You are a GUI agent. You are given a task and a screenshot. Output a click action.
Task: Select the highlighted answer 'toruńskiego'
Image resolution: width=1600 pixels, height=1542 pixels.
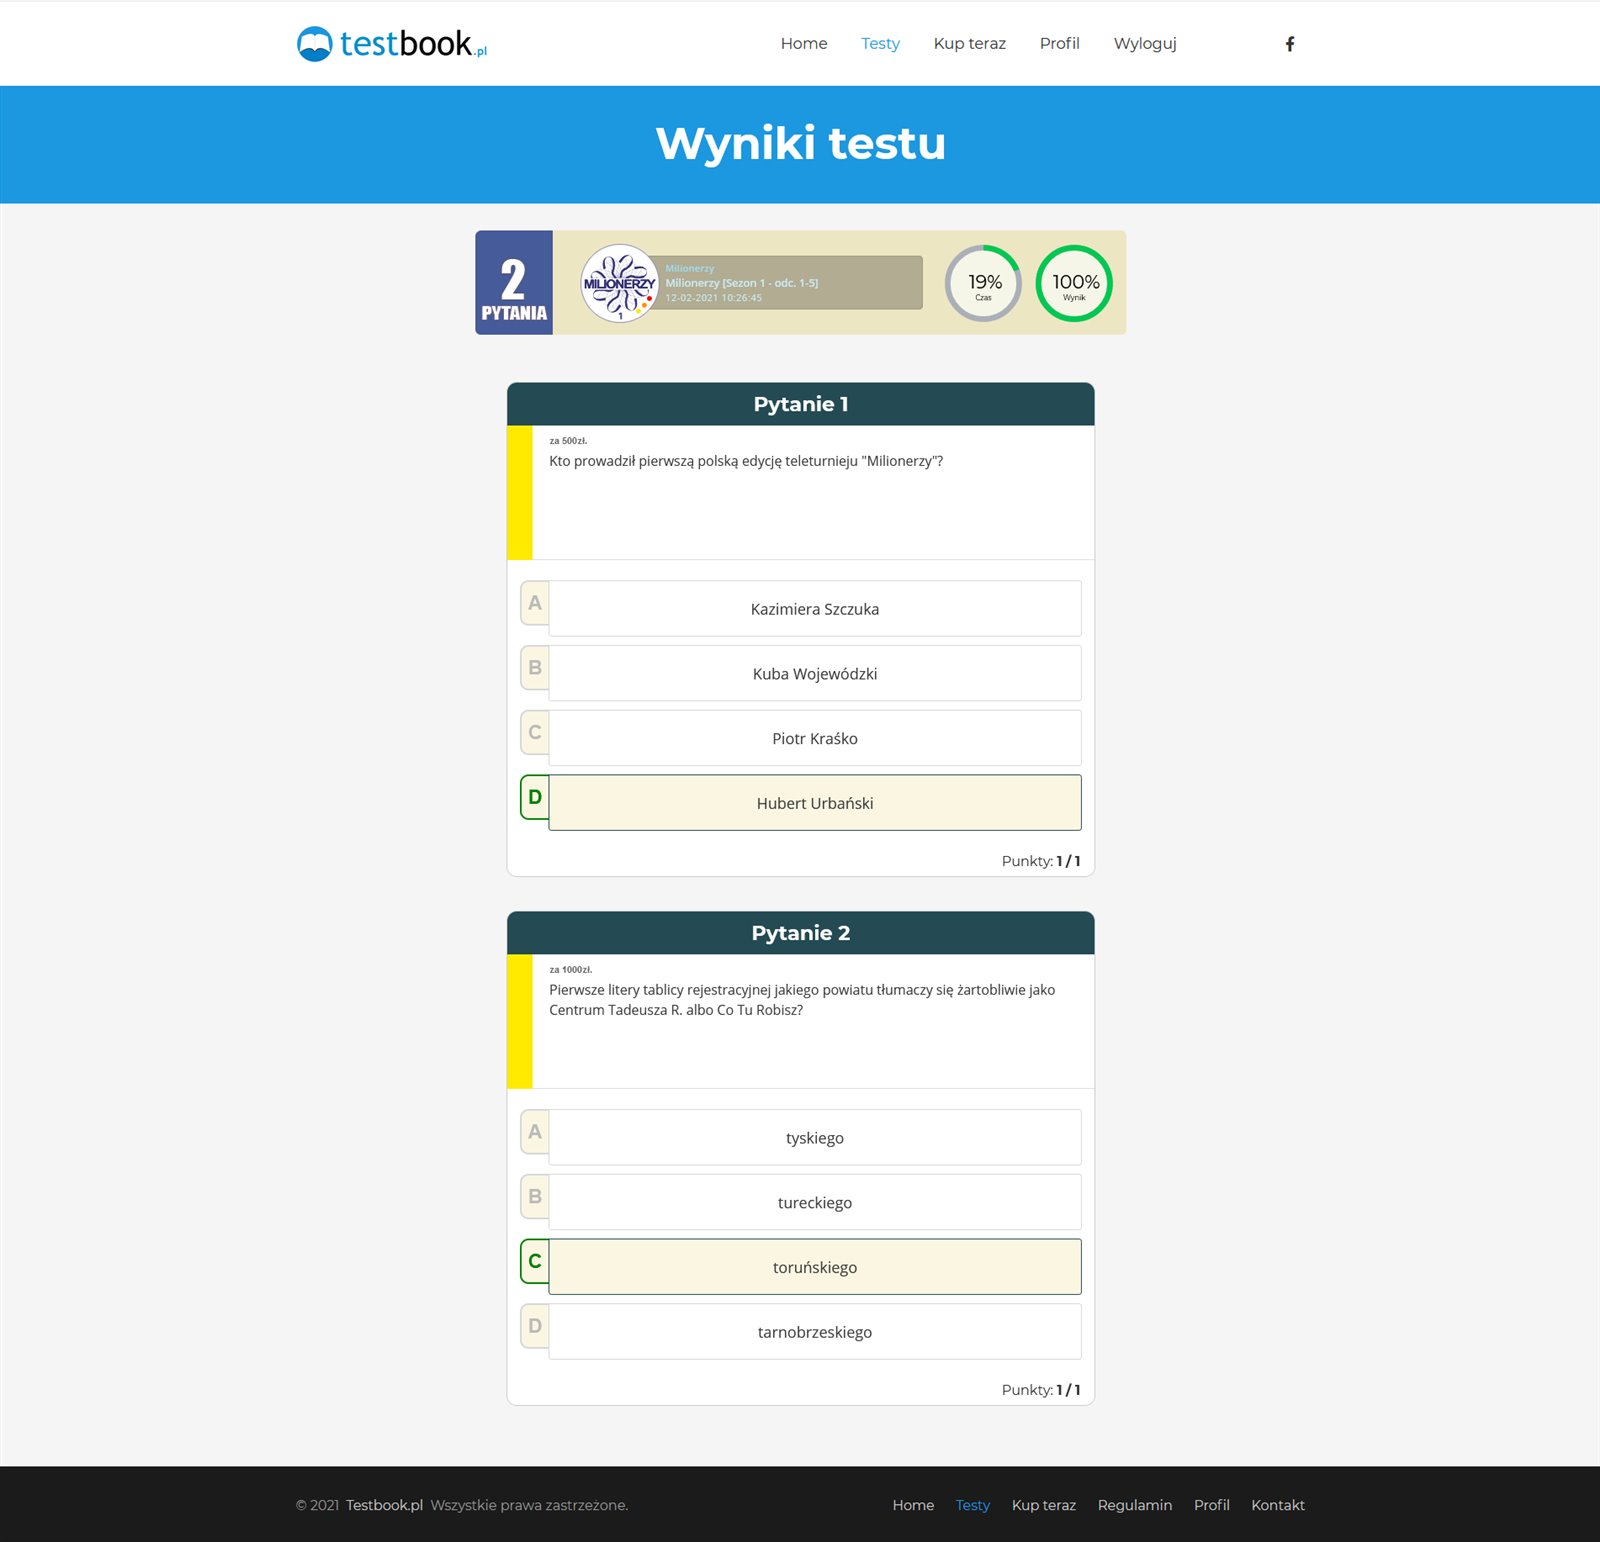tap(814, 1267)
